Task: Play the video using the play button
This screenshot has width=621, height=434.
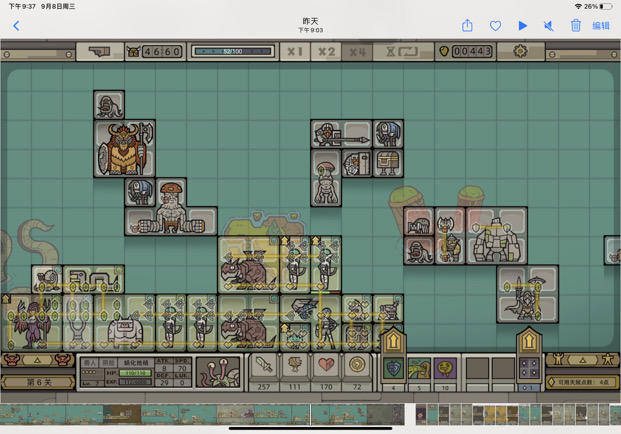Action: [x=523, y=26]
